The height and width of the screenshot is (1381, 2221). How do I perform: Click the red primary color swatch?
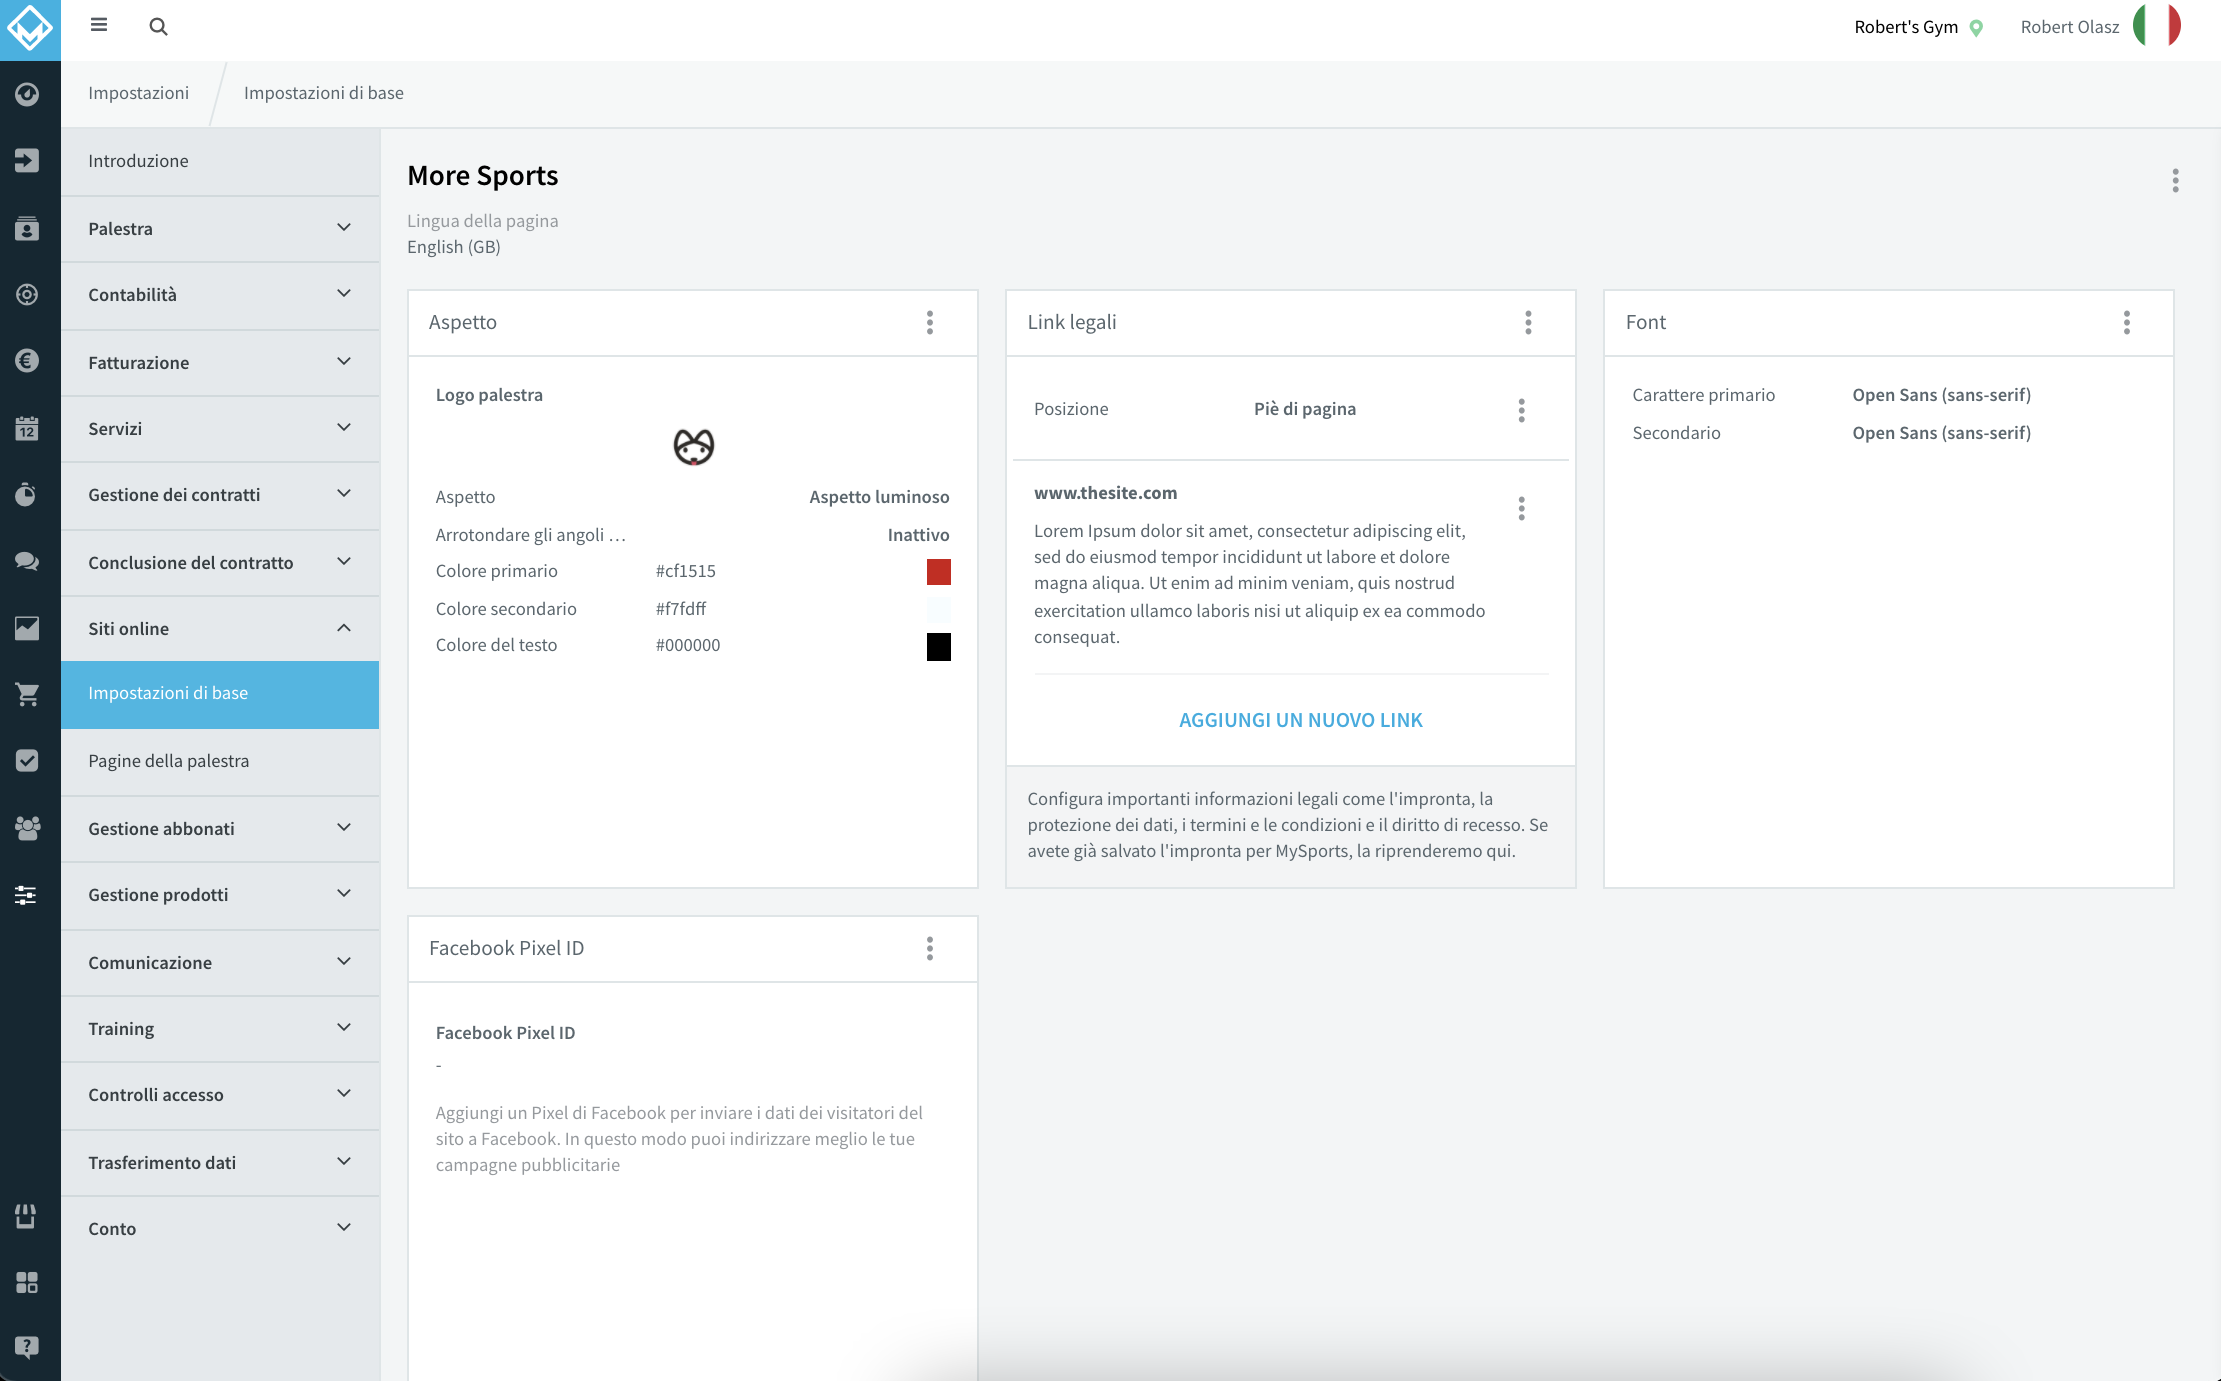(938, 572)
